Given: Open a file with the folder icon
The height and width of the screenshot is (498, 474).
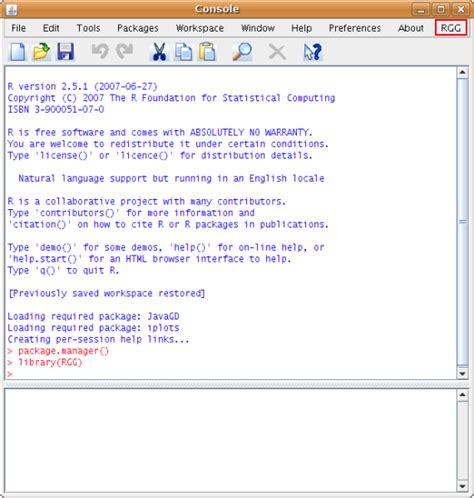Looking at the screenshot, I should (x=41, y=52).
